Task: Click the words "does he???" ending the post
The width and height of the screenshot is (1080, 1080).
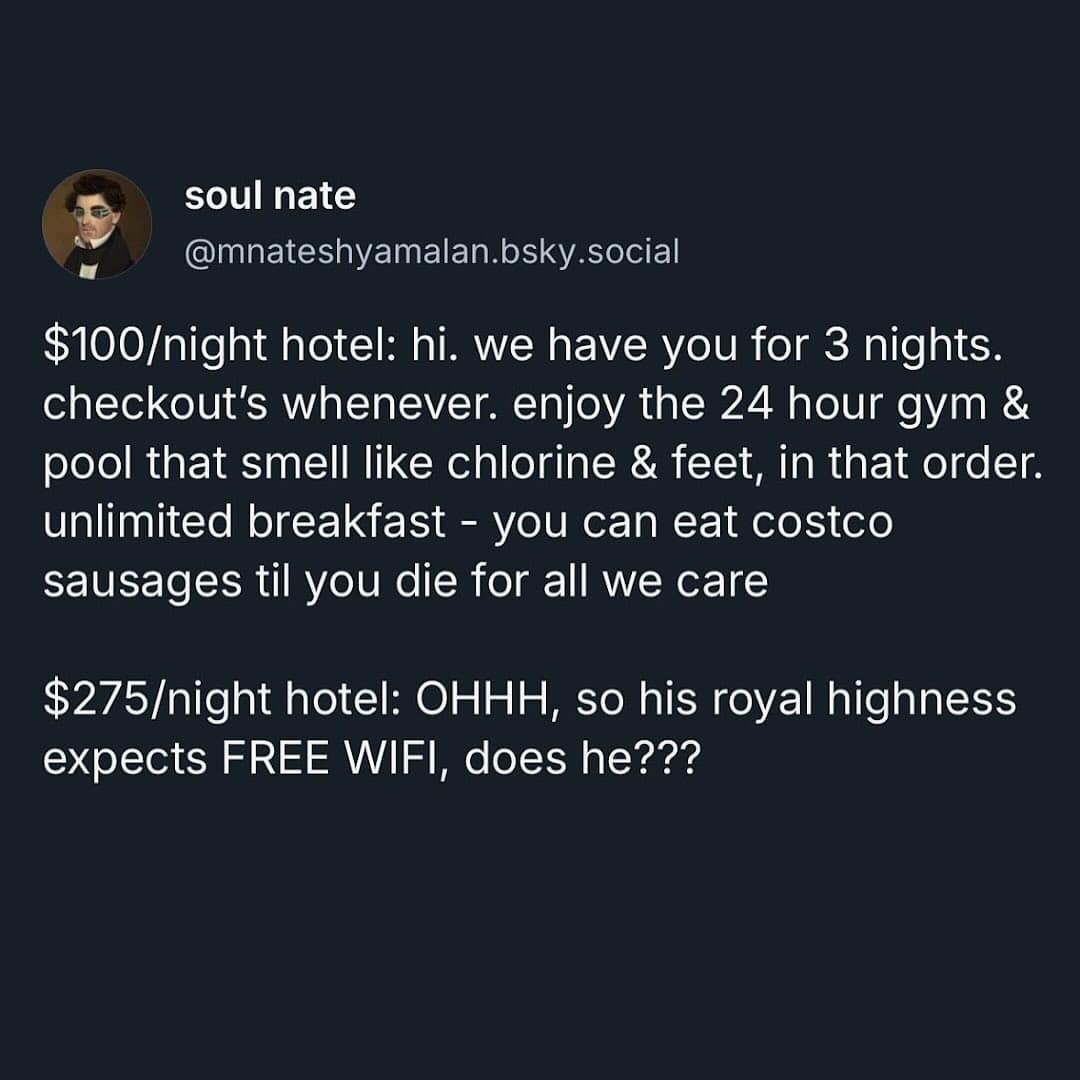Action: [x=582, y=758]
